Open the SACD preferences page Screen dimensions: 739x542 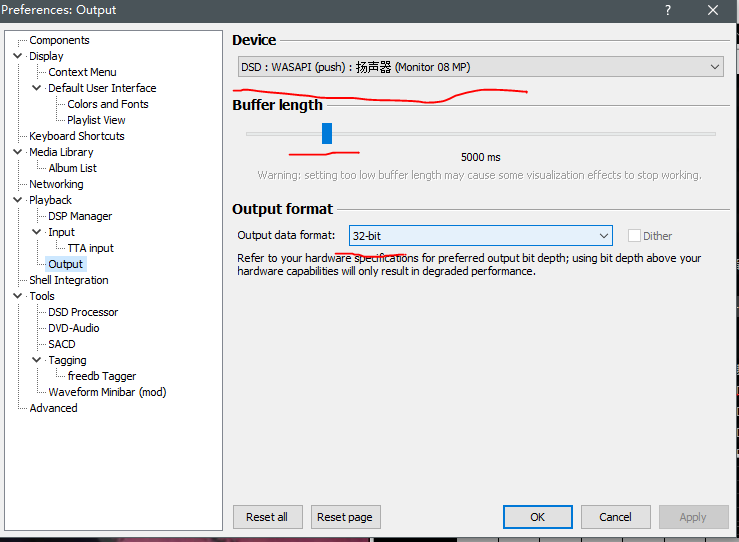pyautogui.click(x=62, y=344)
